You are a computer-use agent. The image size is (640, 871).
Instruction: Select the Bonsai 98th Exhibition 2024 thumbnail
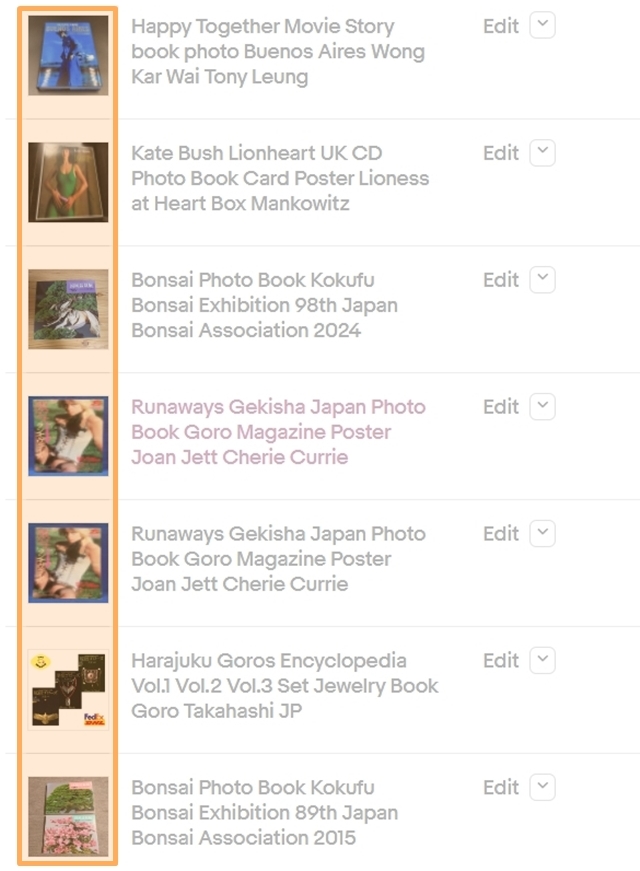click(68, 309)
